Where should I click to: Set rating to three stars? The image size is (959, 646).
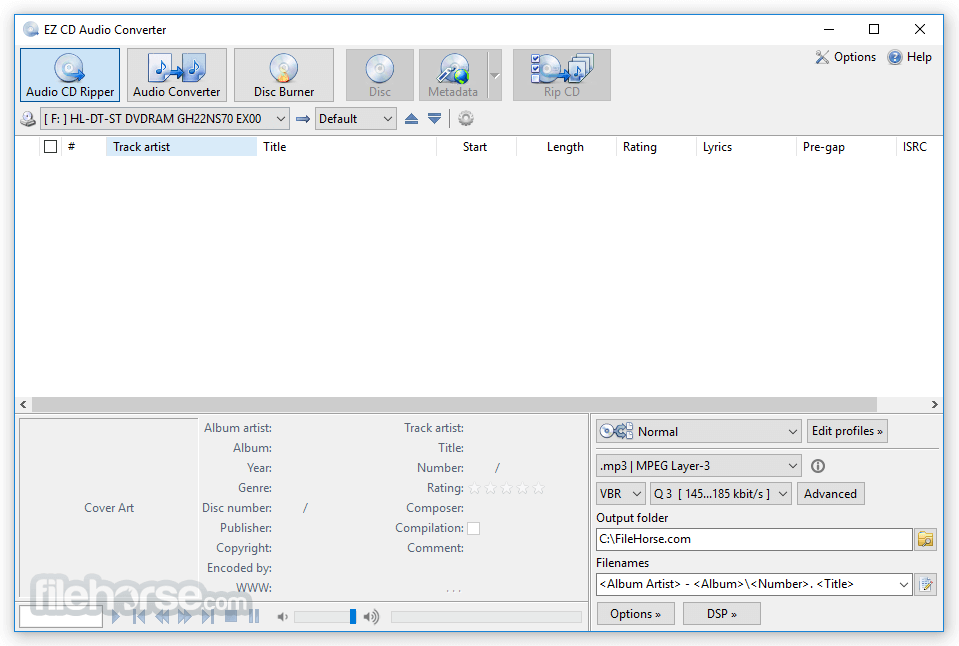point(506,488)
